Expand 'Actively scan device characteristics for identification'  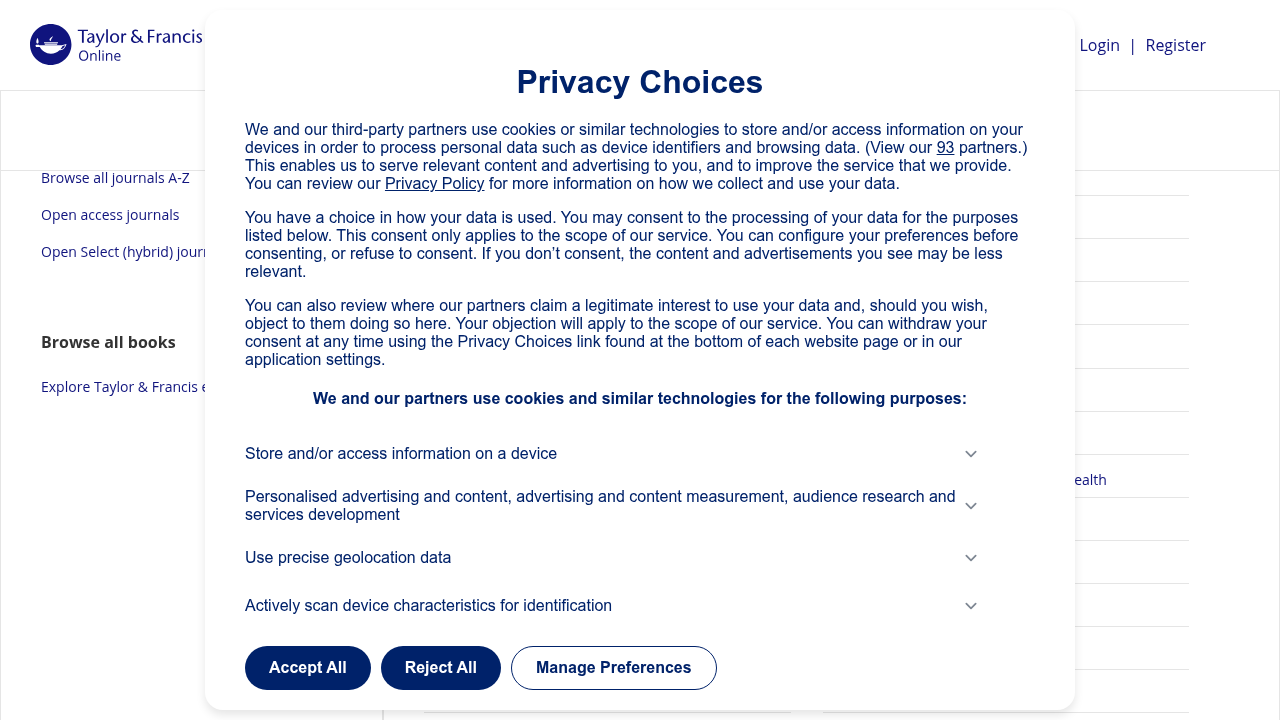[970, 606]
